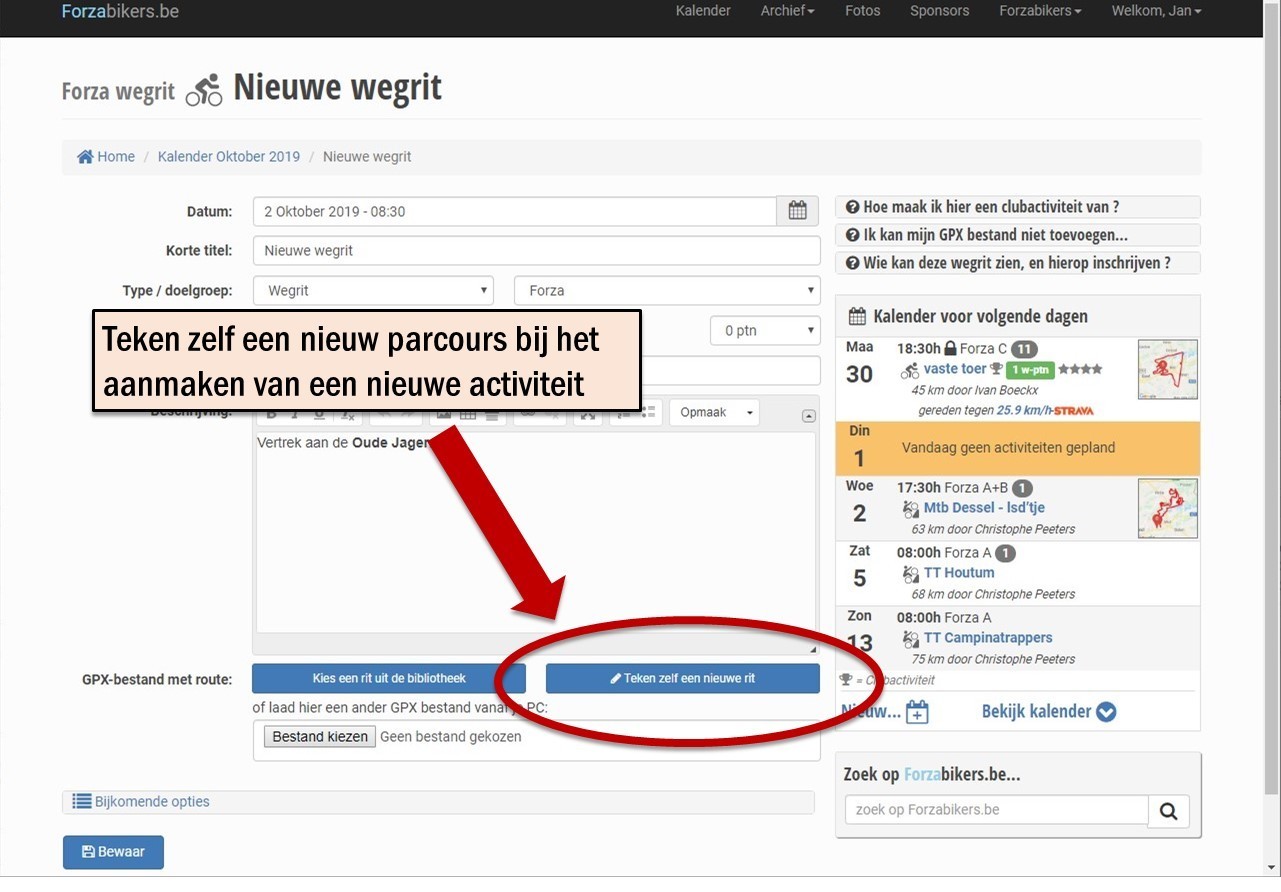Click the trophy legend icon below calendar

pos(846,680)
